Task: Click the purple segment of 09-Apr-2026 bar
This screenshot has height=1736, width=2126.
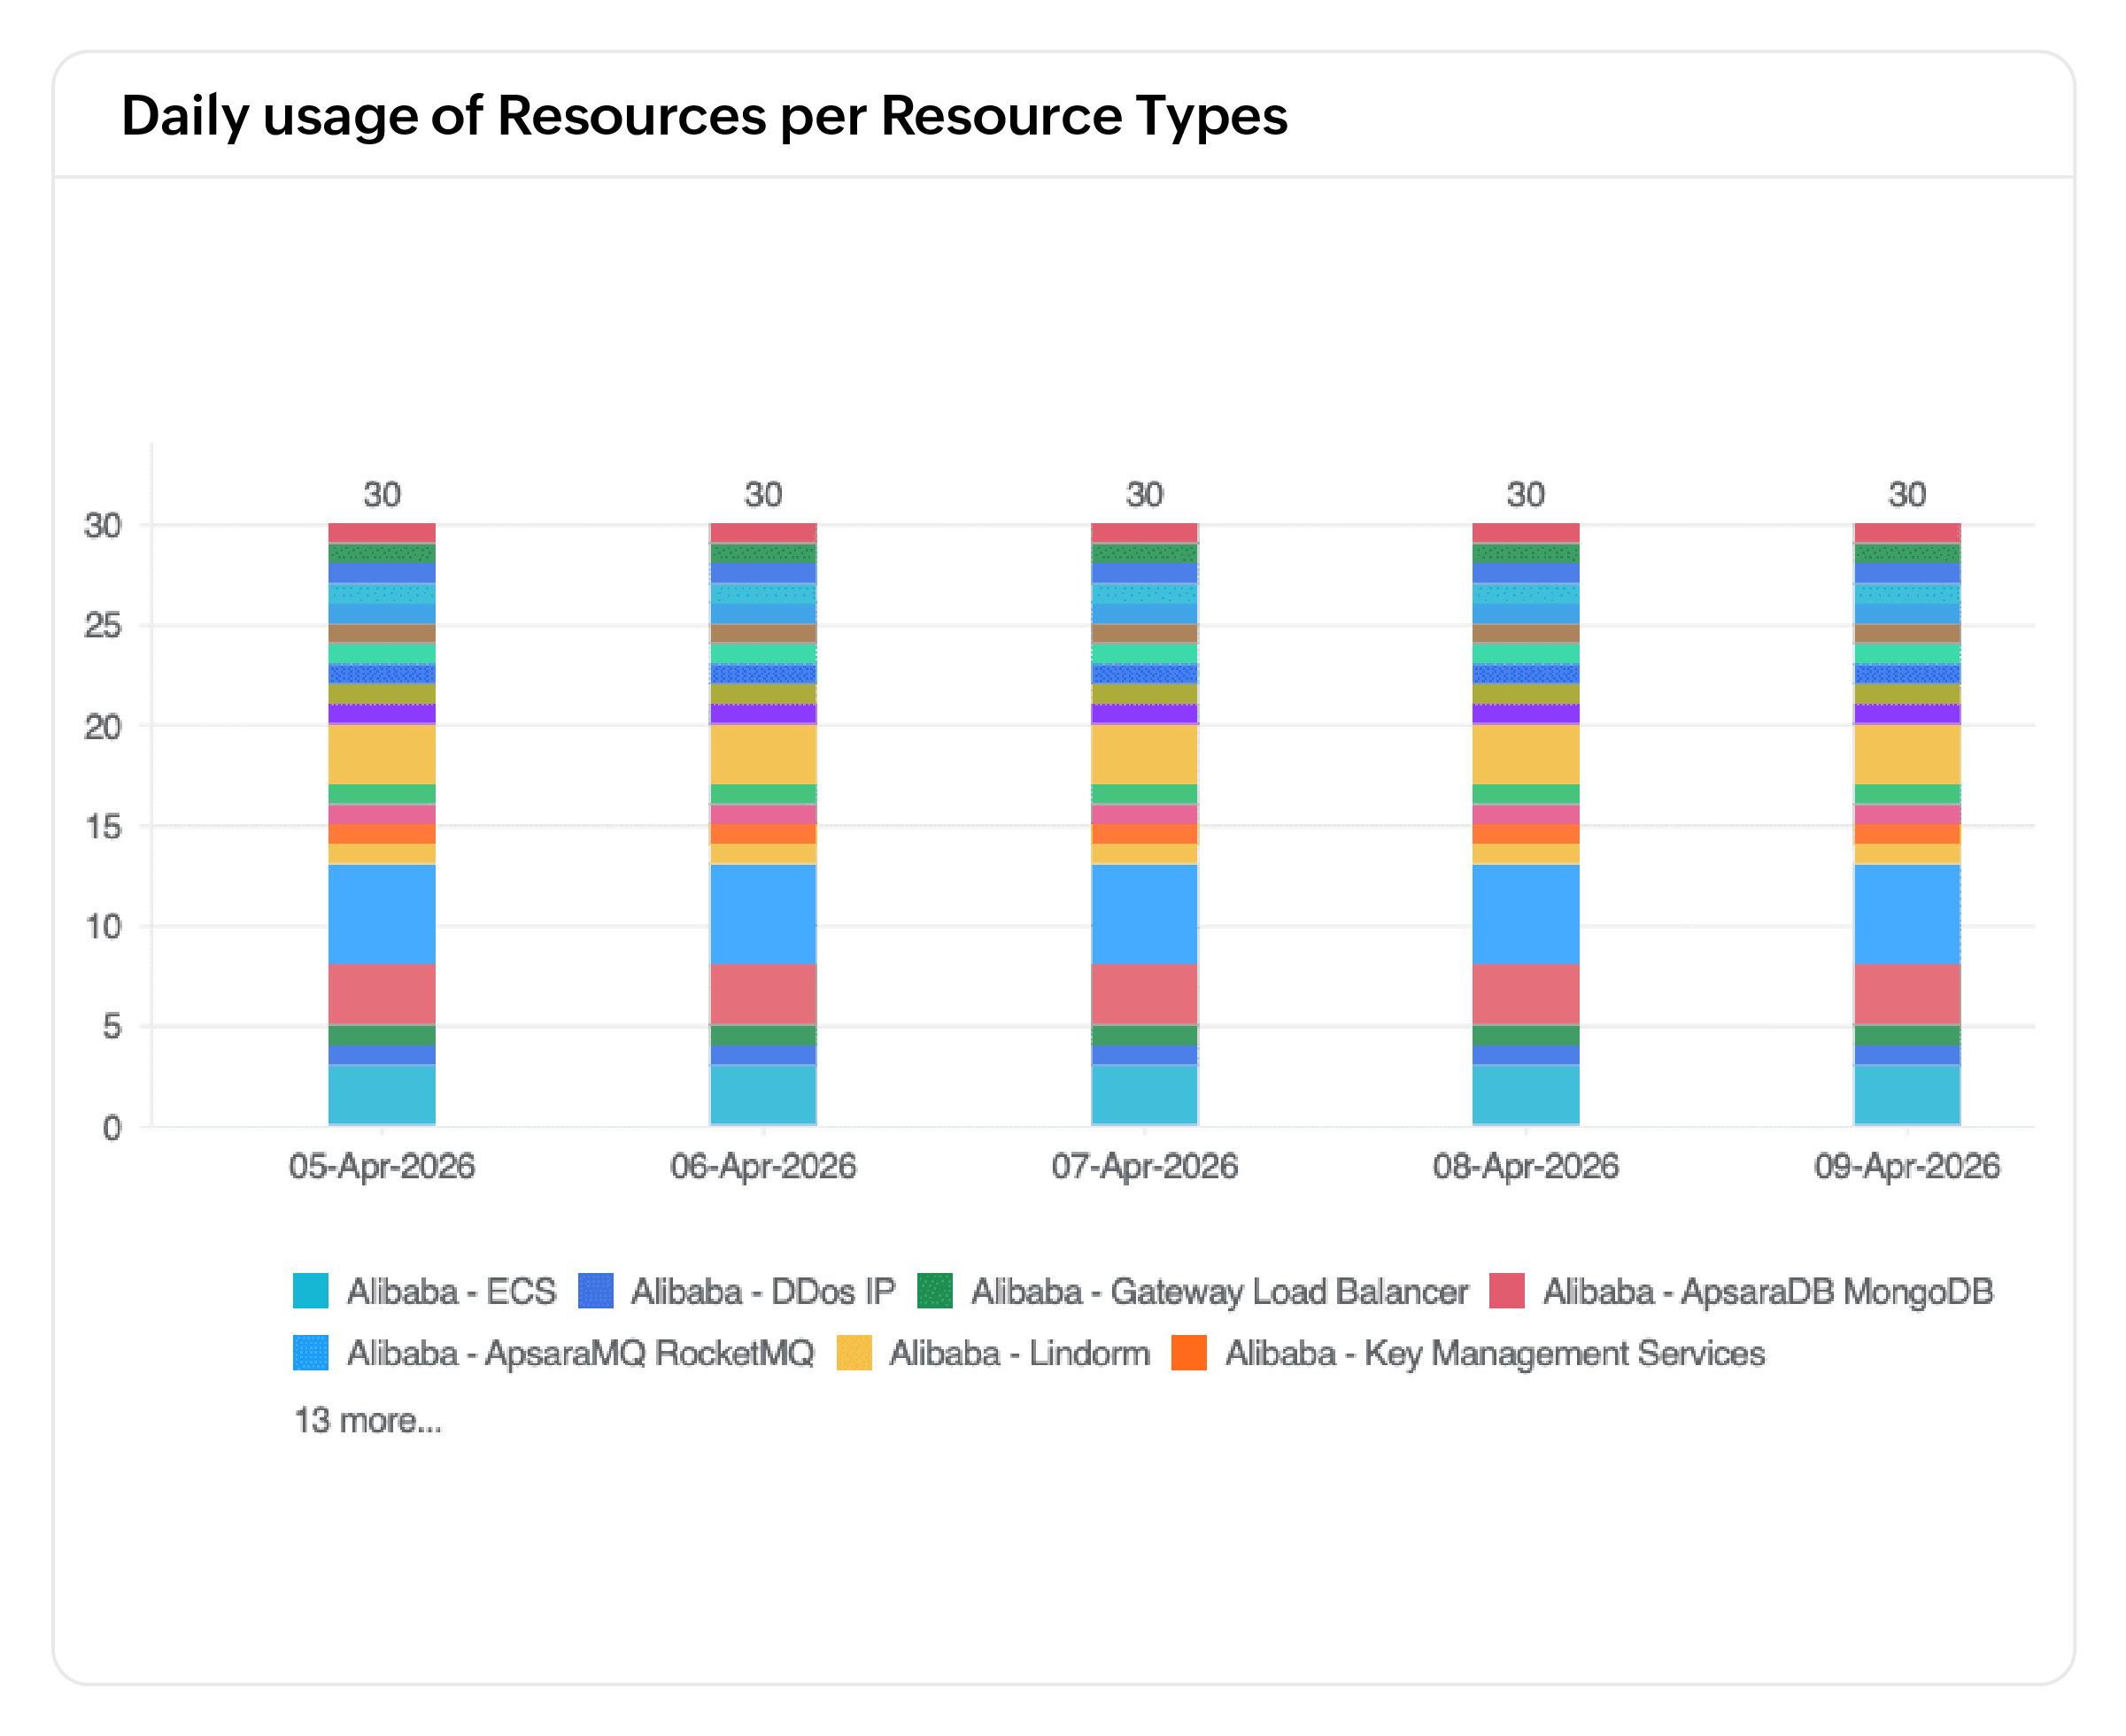Action: tap(1907, 714)
